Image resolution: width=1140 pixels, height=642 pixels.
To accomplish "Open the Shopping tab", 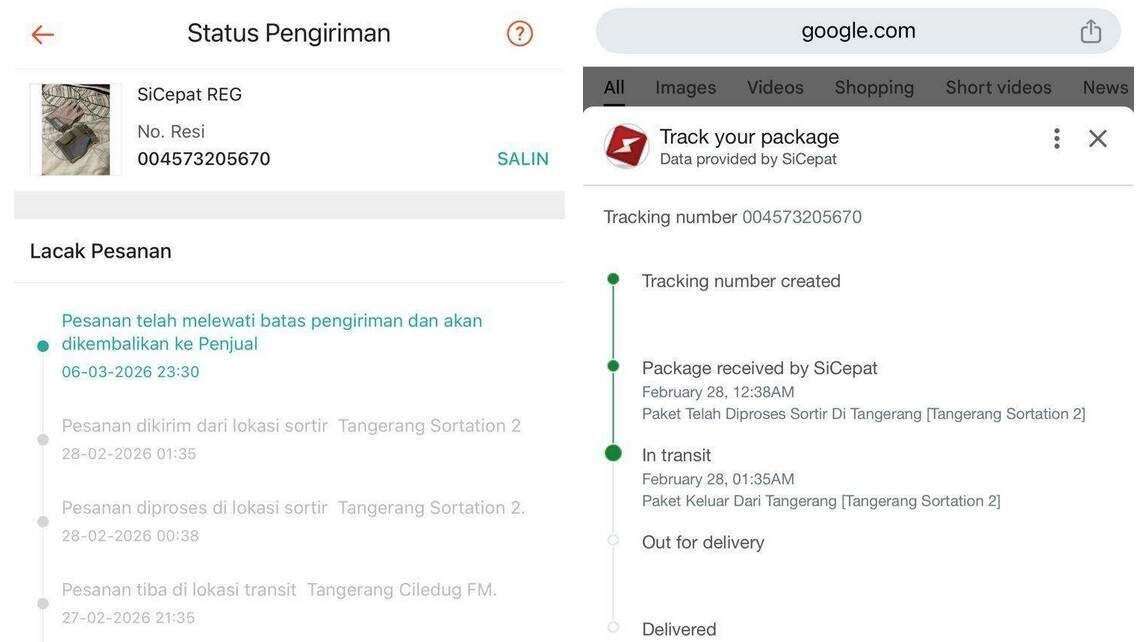I will 874,87.
